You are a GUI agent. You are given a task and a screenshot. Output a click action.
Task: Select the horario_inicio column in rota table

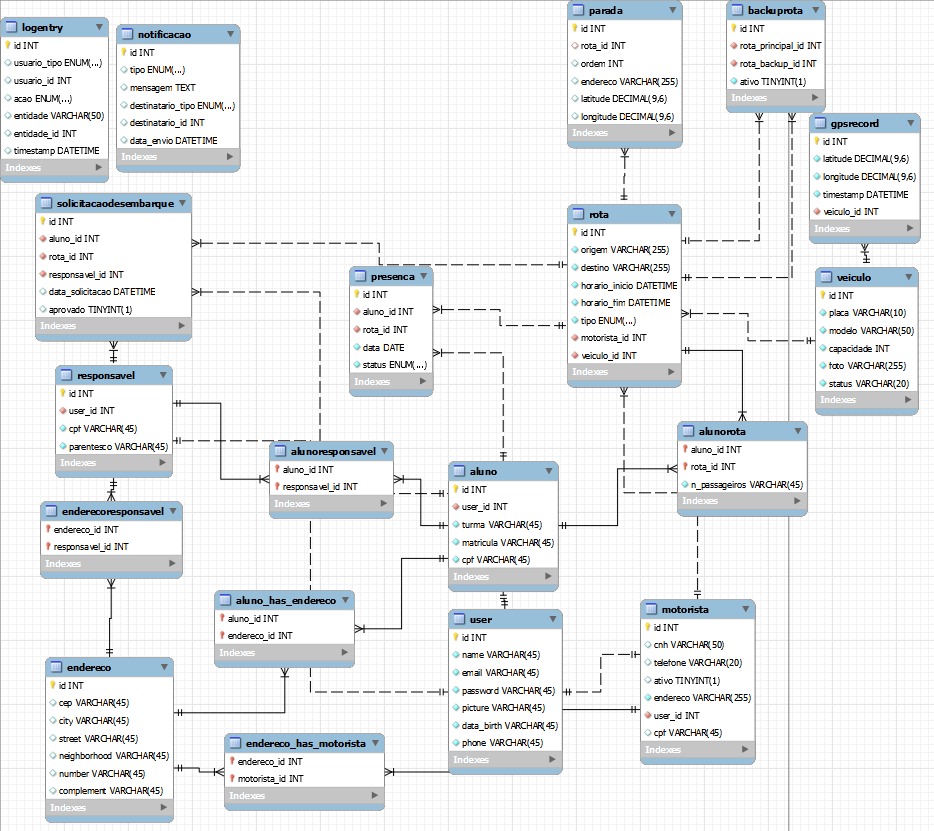click(x=628, y=285)
